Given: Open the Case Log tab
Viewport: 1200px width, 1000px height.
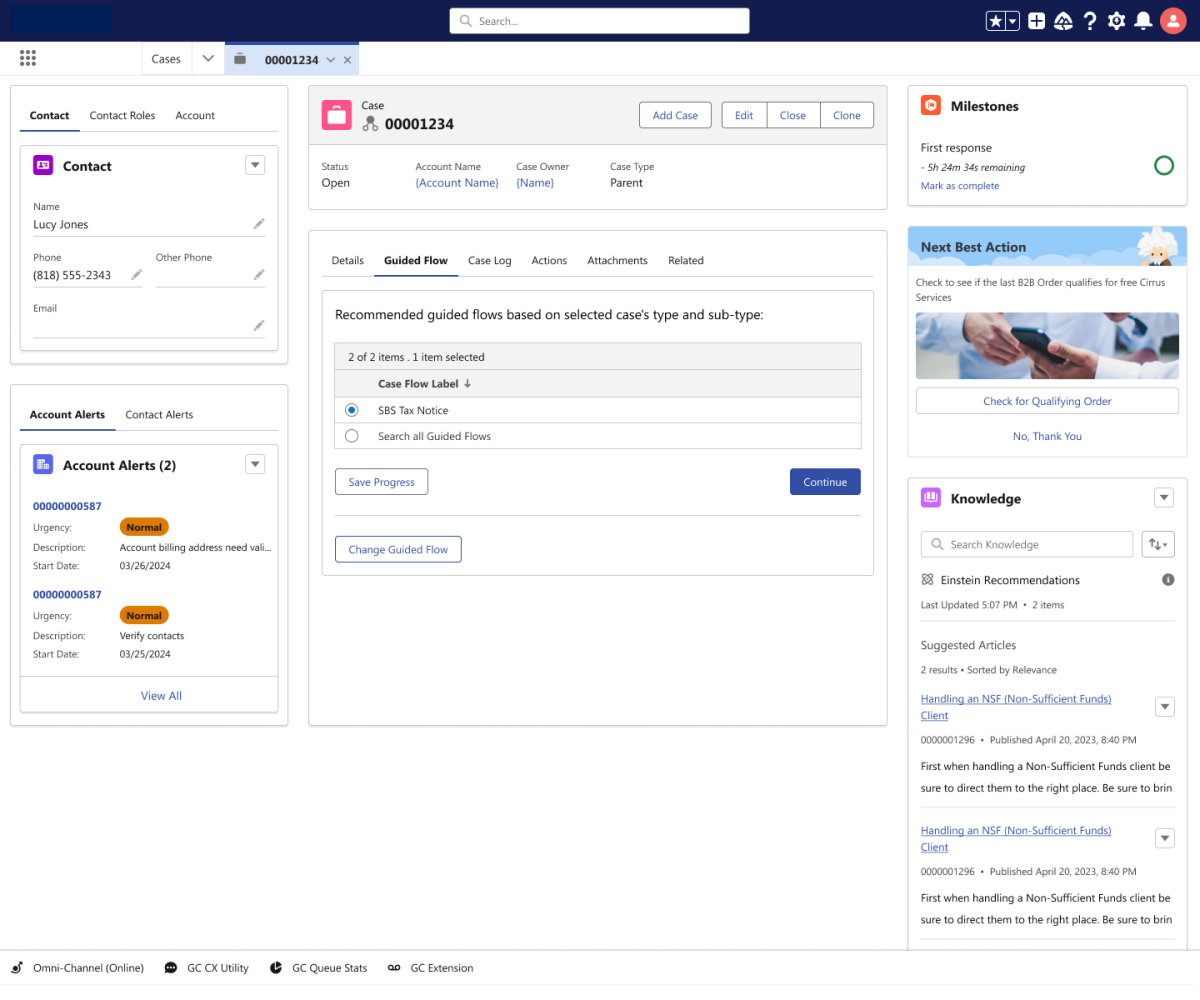Looking at the screenshot, I should [x=490, y=260].
